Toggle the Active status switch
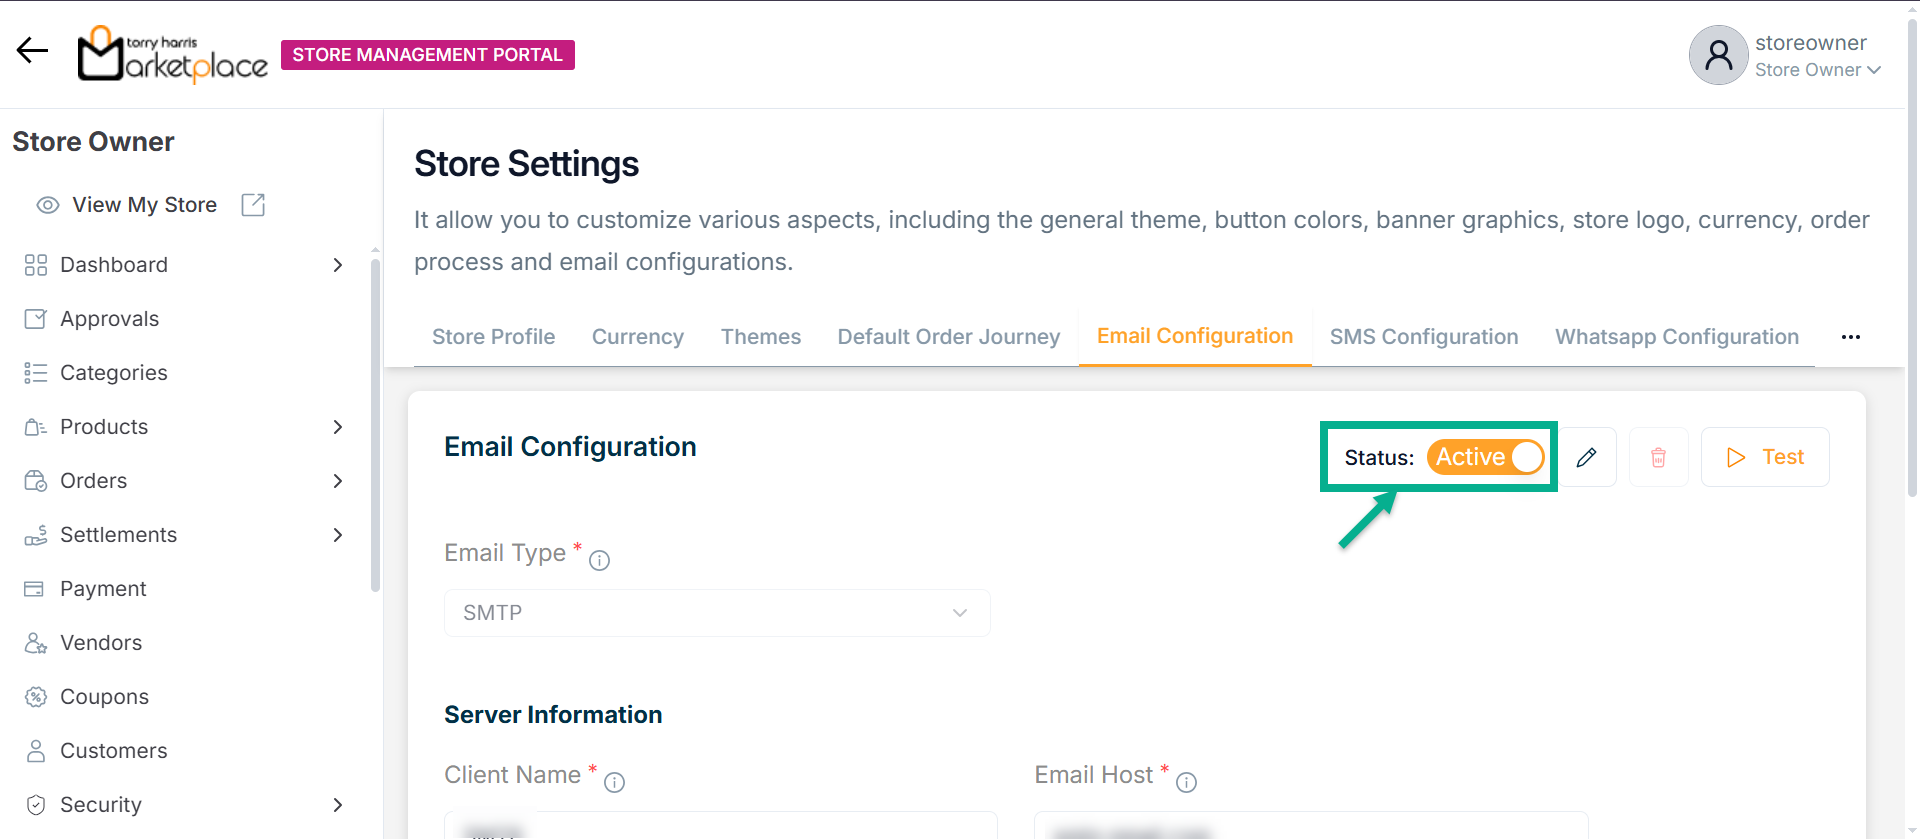 (x=1485, y=457)
